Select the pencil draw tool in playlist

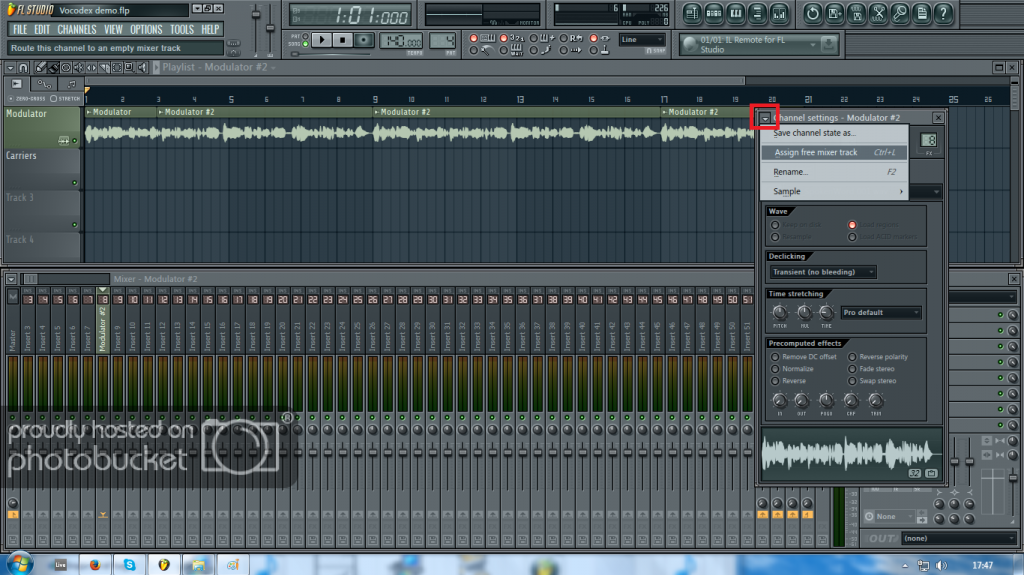click(40, 67)
